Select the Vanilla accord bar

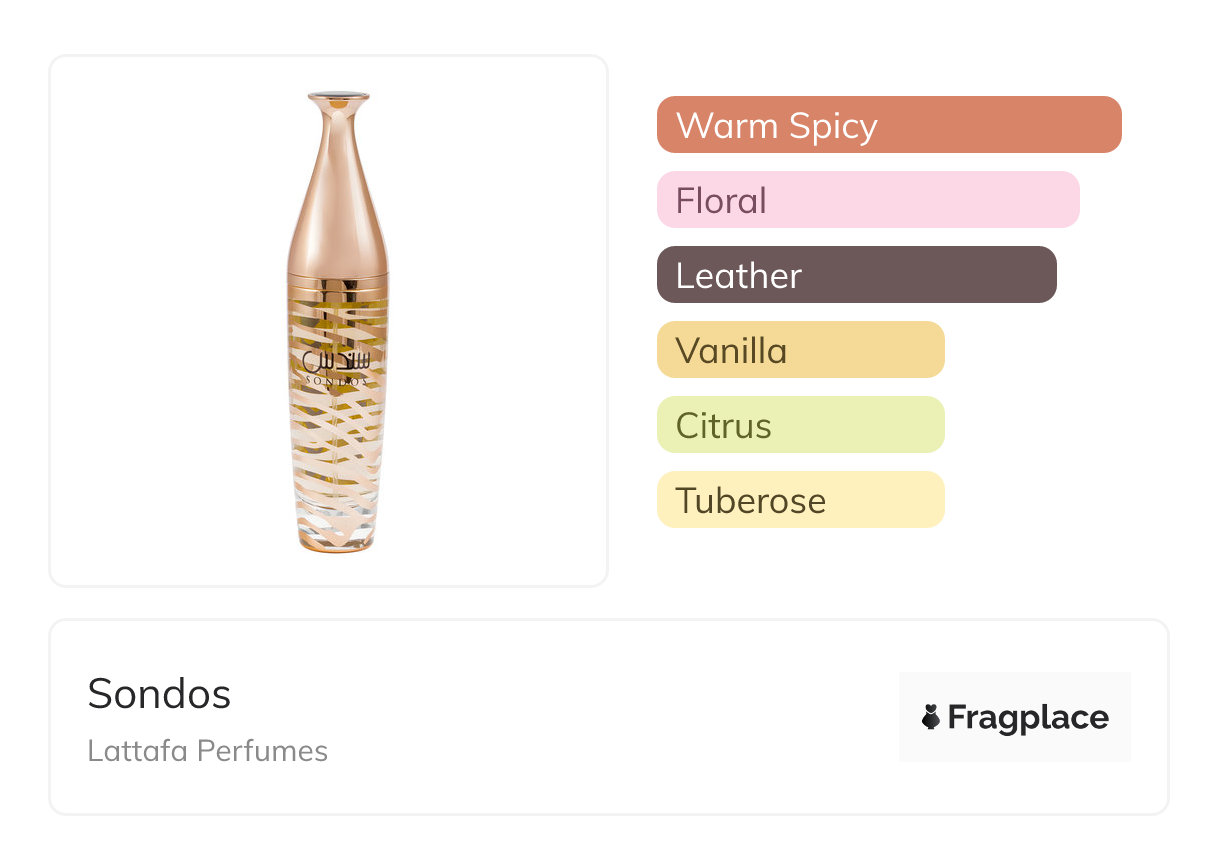click(x=800, y=350)
